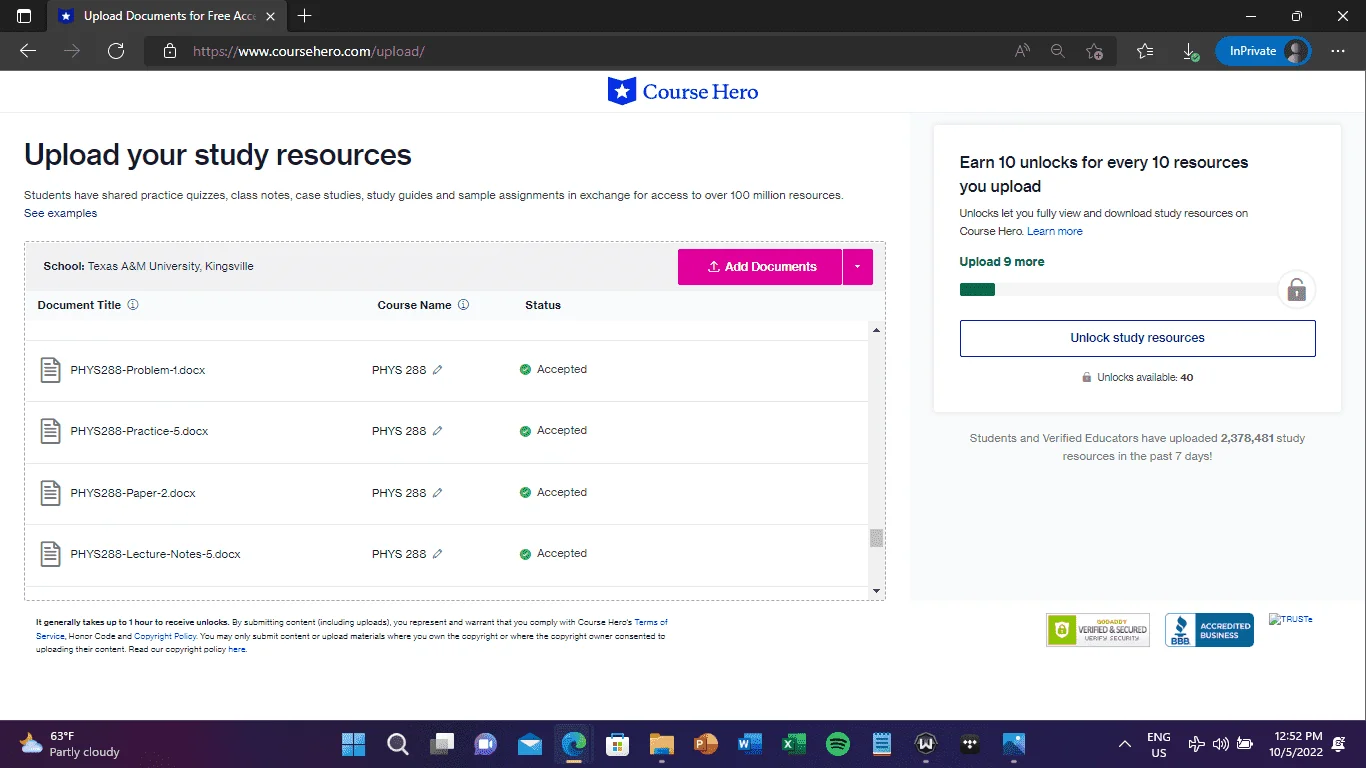Show hidden system tray icons
Image resolution: width=1366 pixels, height=768 pixels.
(x=1125, y=744)
